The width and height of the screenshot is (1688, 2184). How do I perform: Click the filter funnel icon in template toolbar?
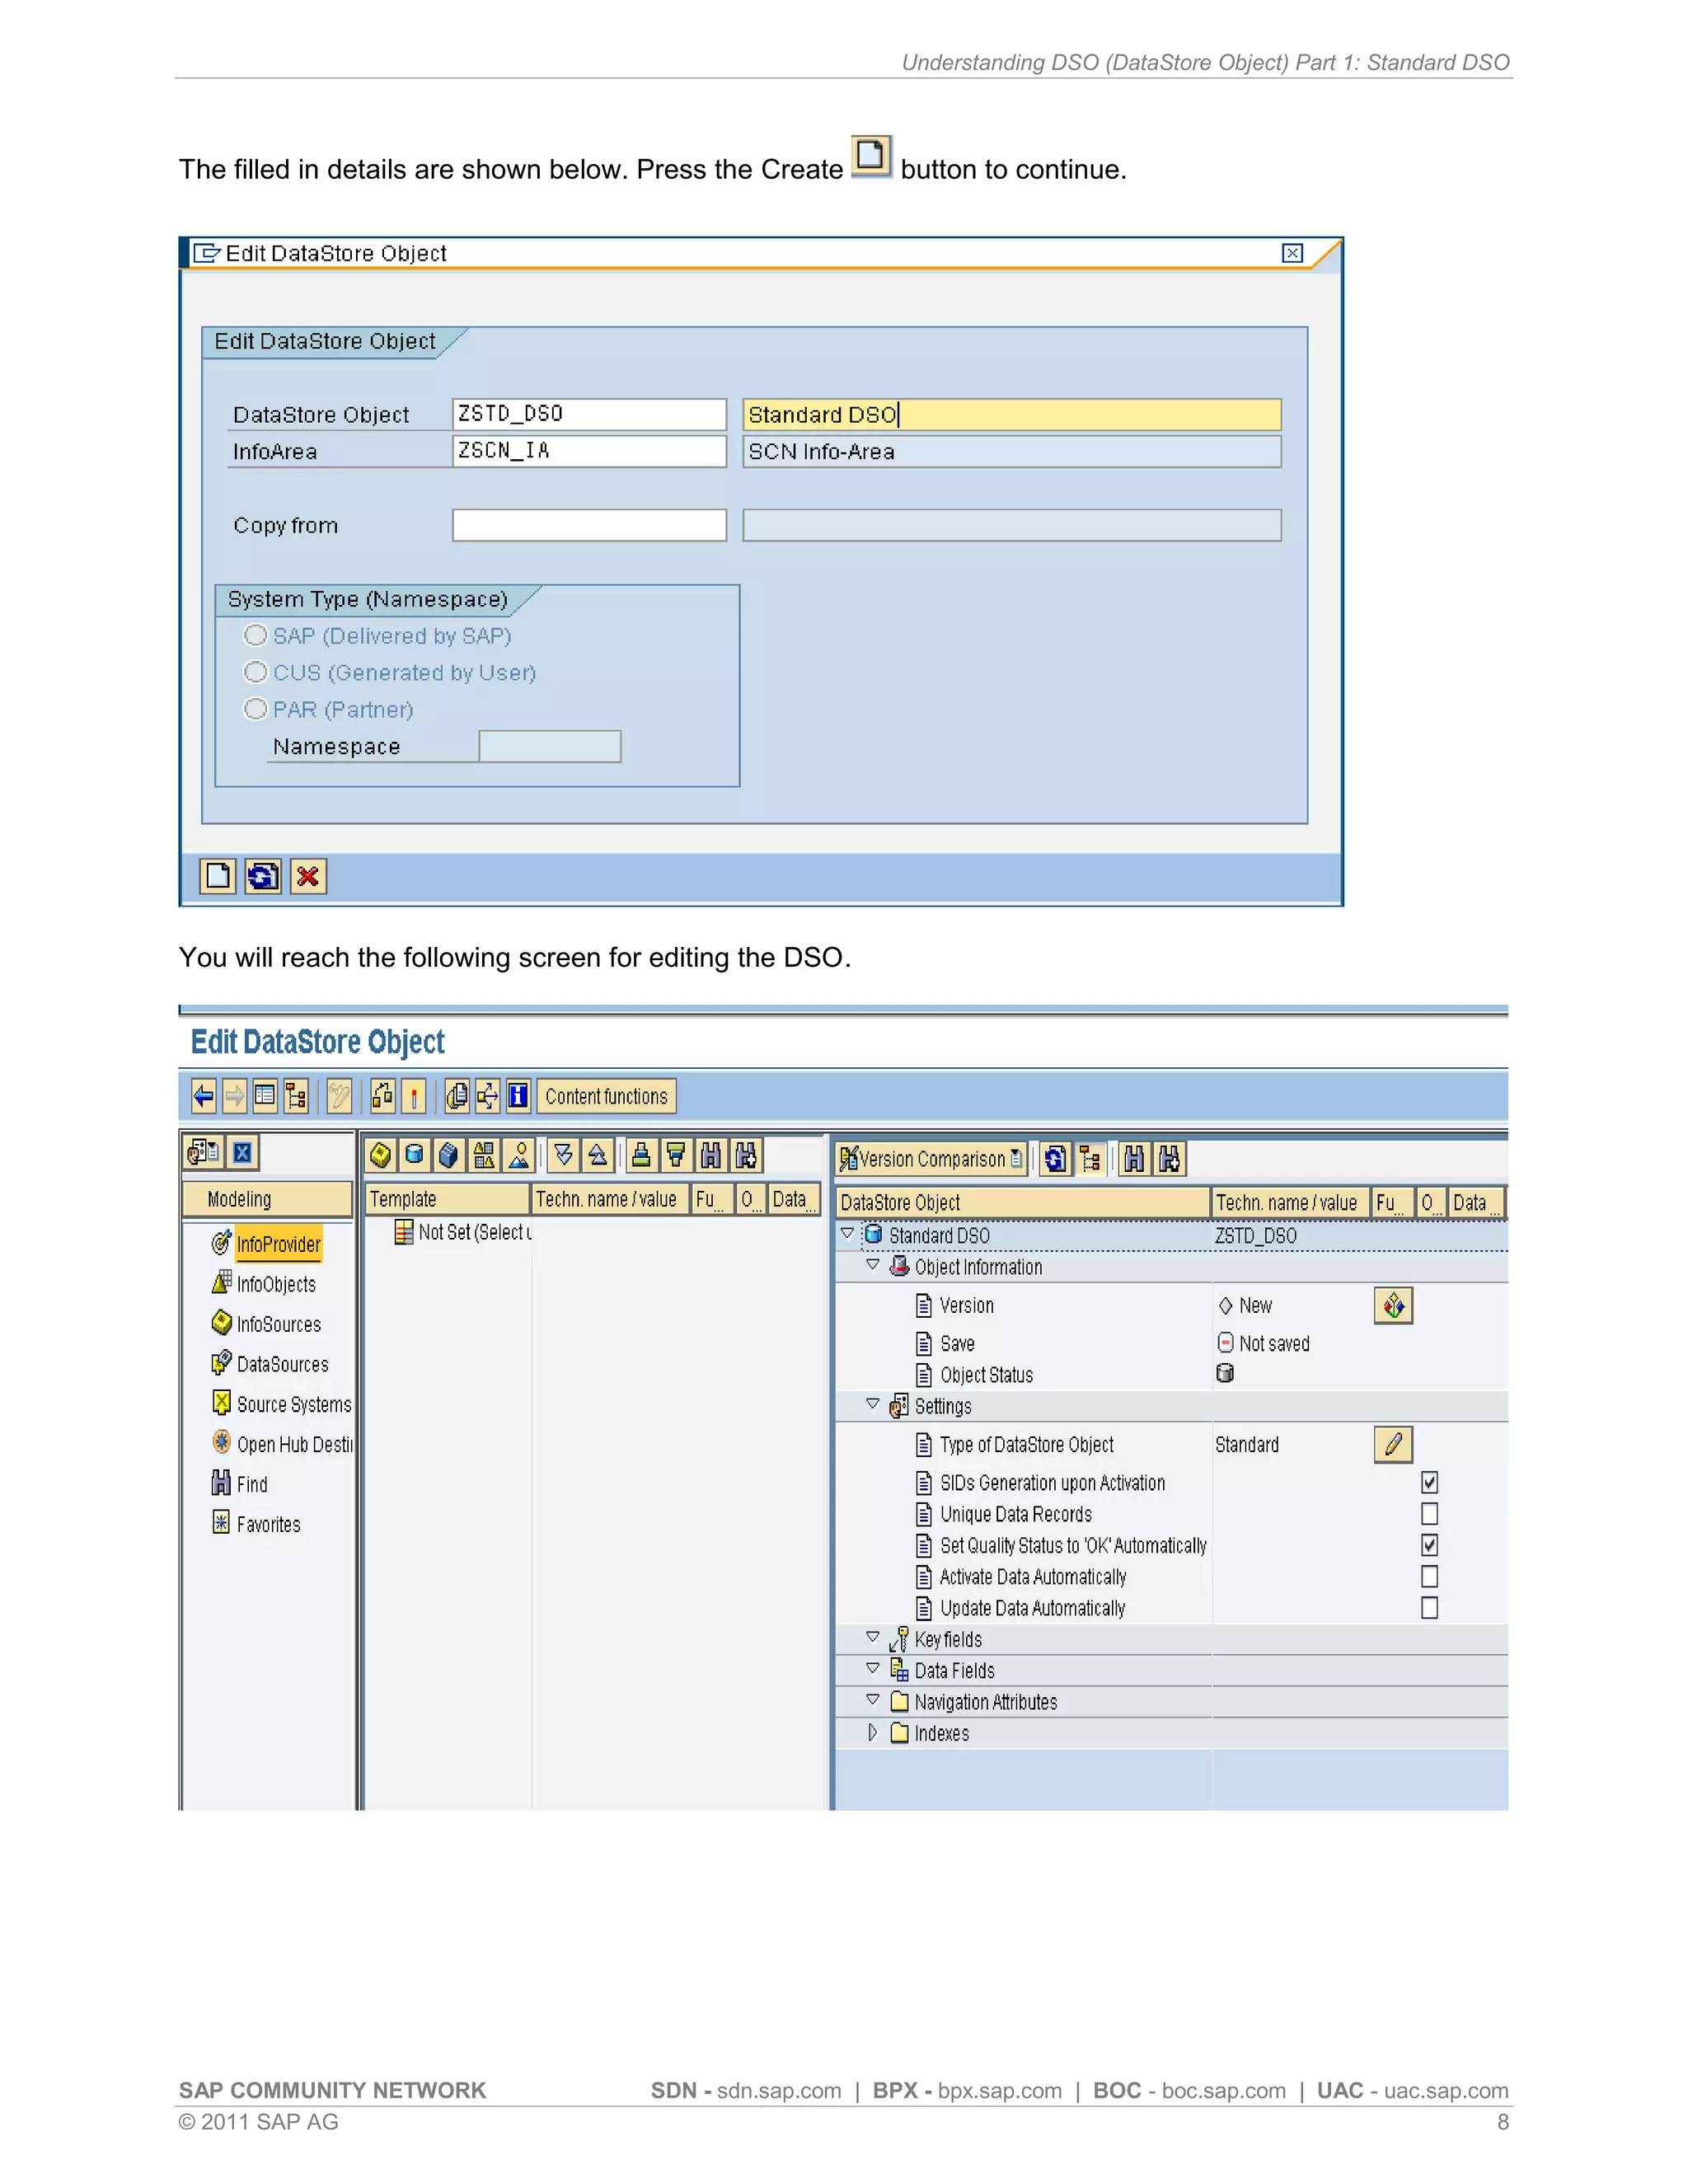pos(676,1156)
